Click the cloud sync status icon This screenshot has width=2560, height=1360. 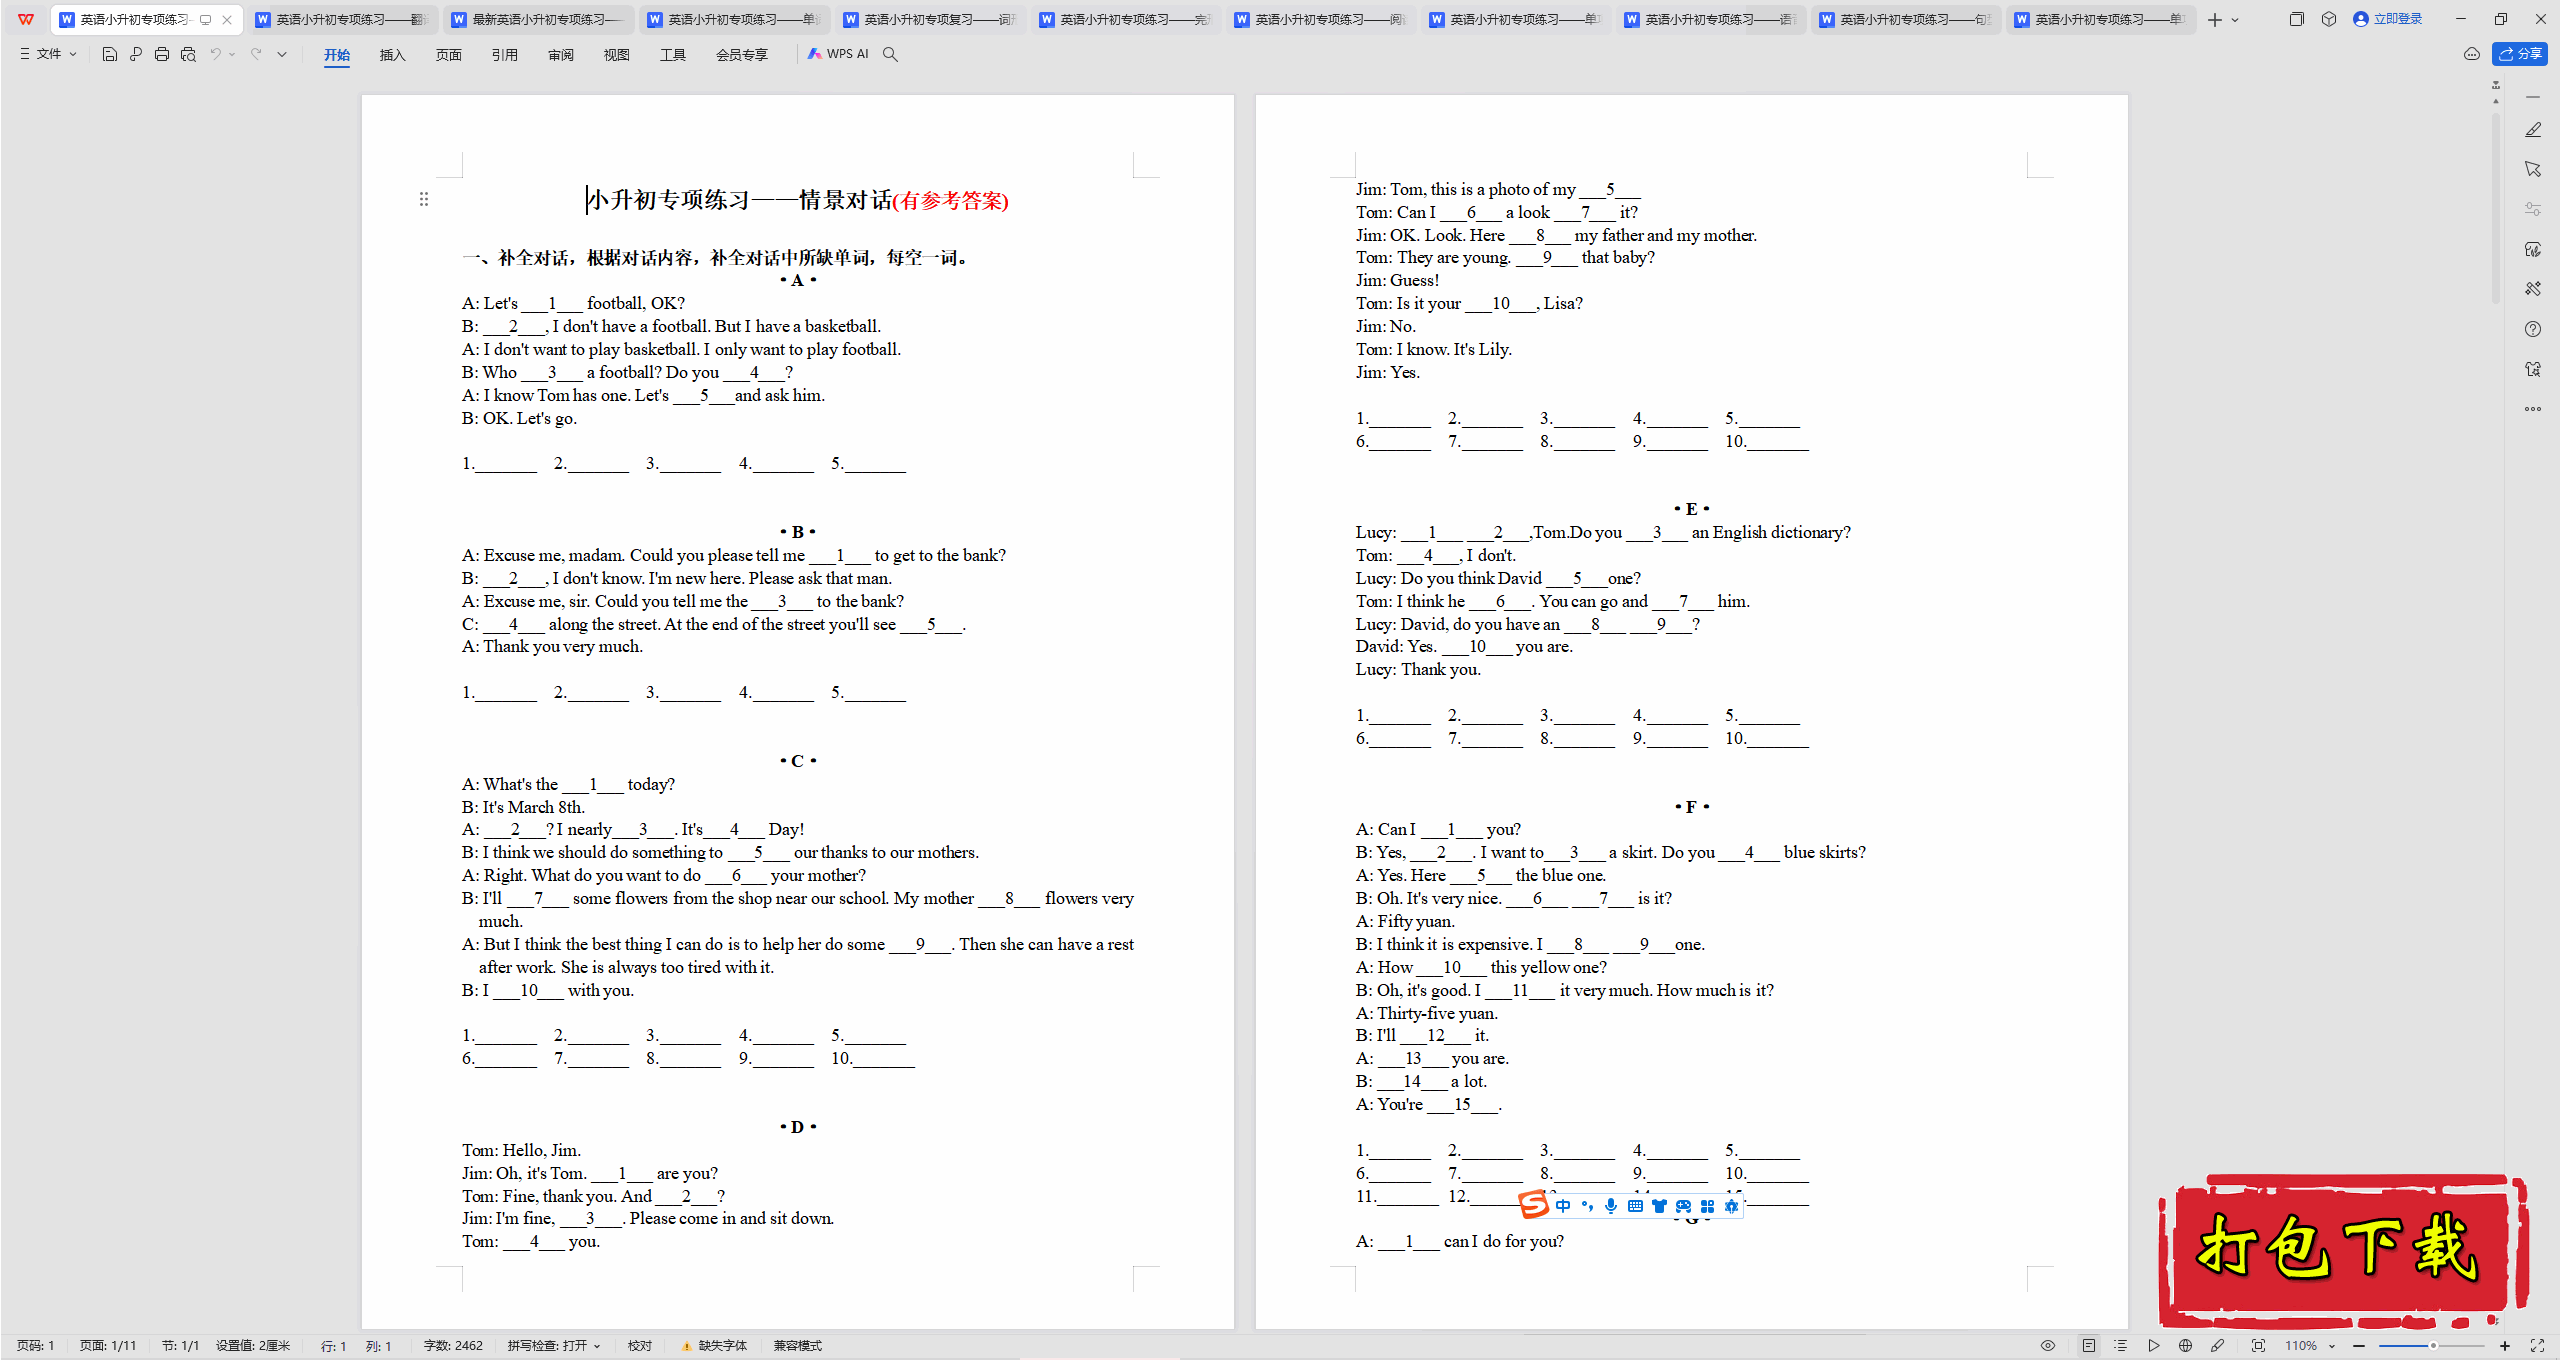(x=2472, y=54)
